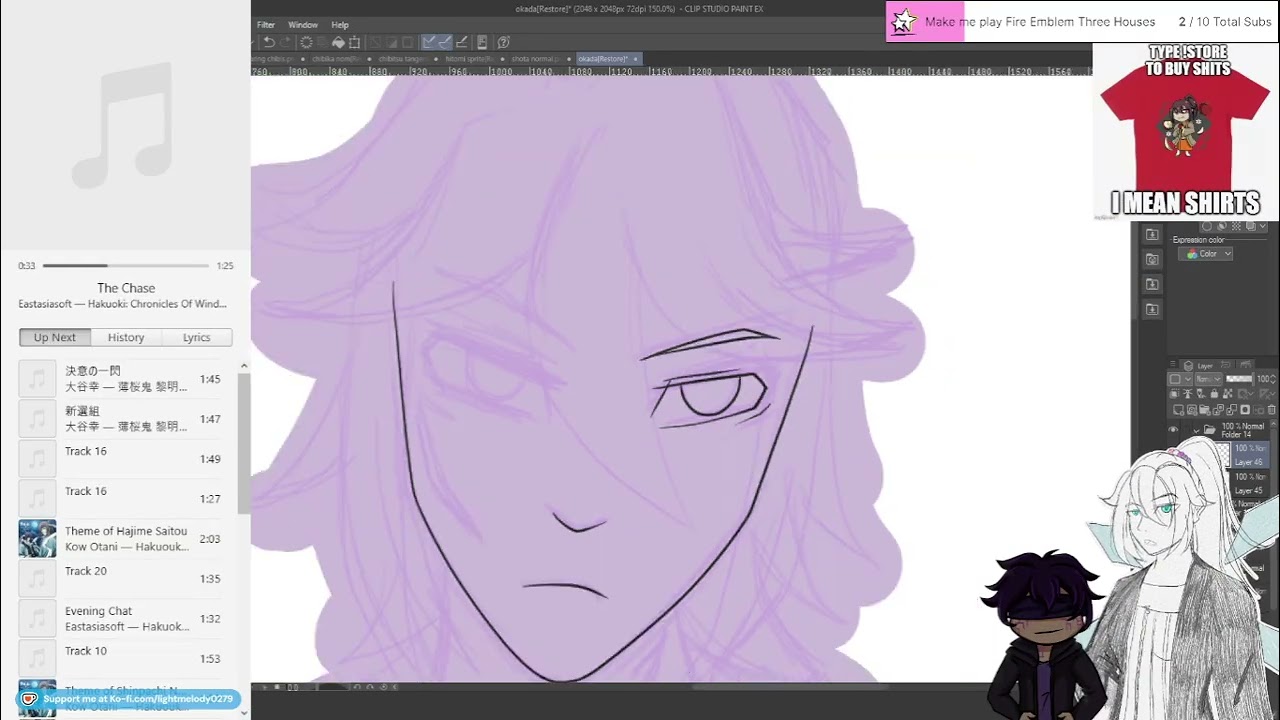The image size is (1280, 720).
Task: Open the Window menu
Action: point(303,25)
